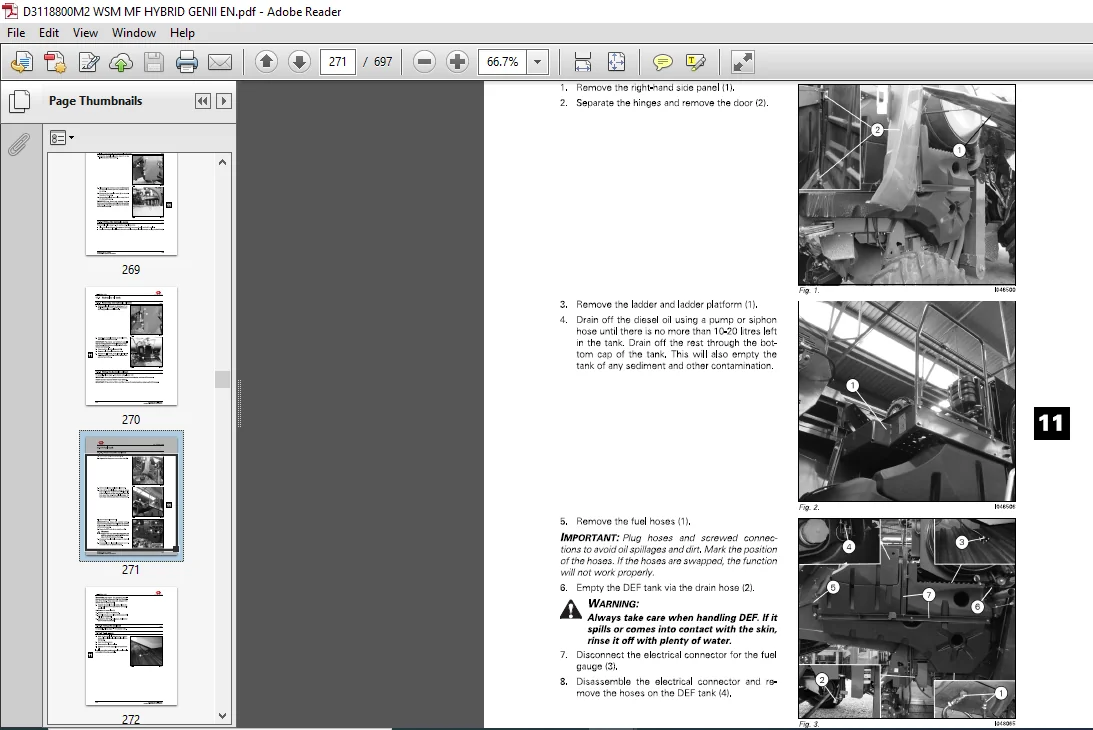This screenshot has width=1093, height=730.
Task: Click the fit one full page icon
Action: click(x=616, y=61)
